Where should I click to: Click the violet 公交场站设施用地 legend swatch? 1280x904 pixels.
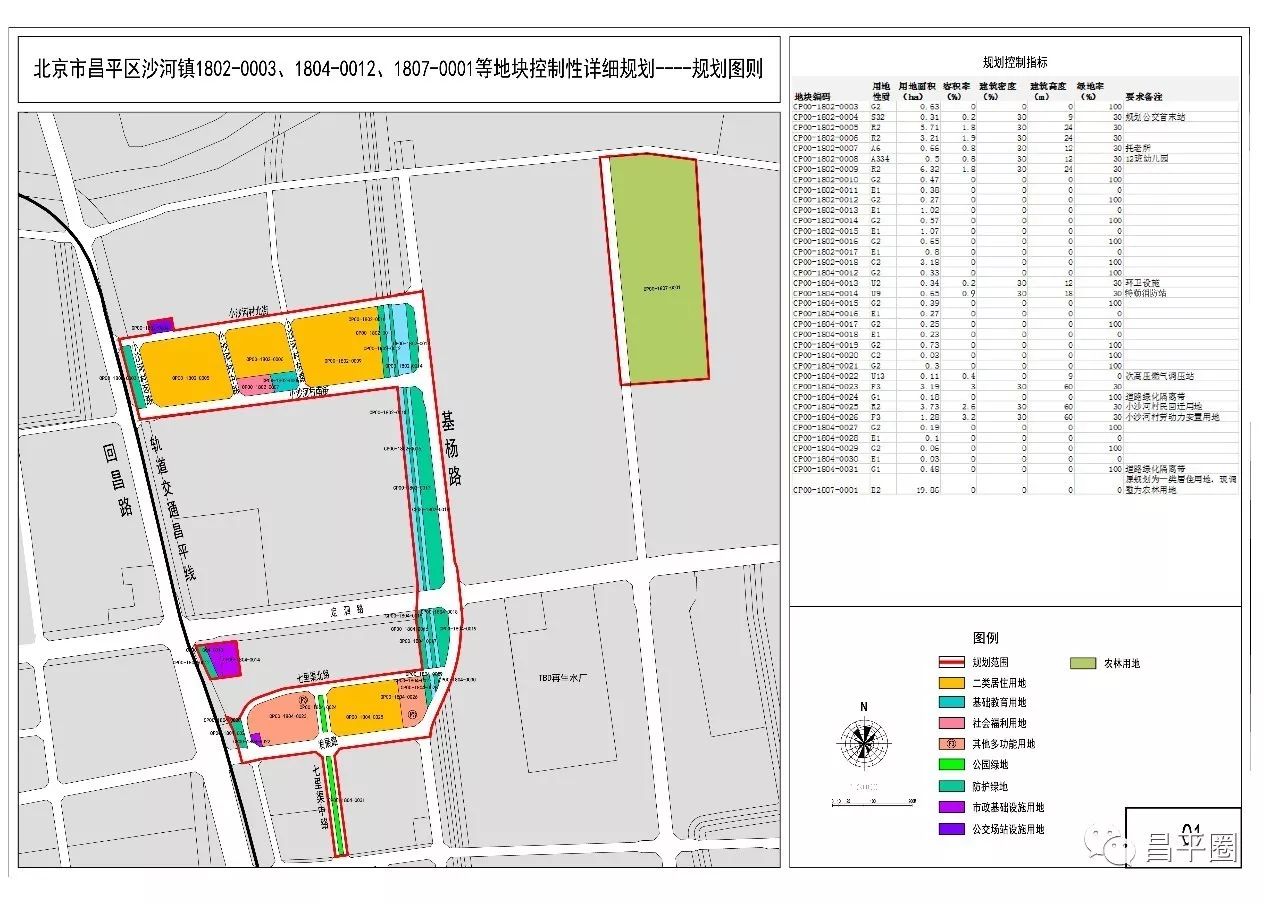tap(951, 828)
